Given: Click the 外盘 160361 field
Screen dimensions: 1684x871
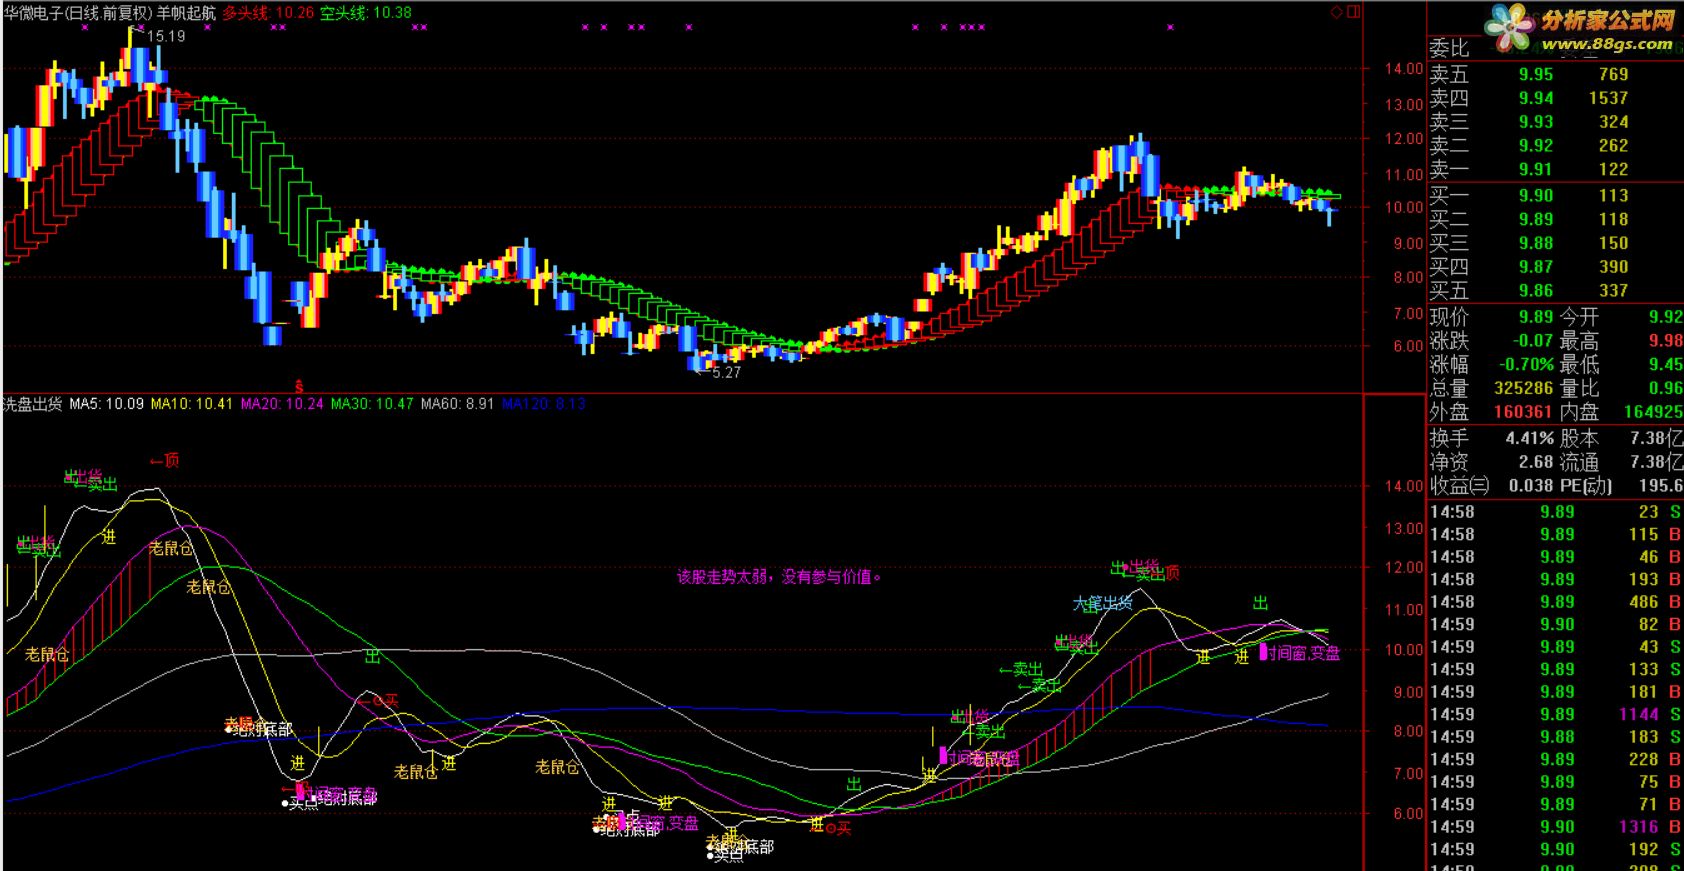Looking at the screenshot, I should [1491, 411].
